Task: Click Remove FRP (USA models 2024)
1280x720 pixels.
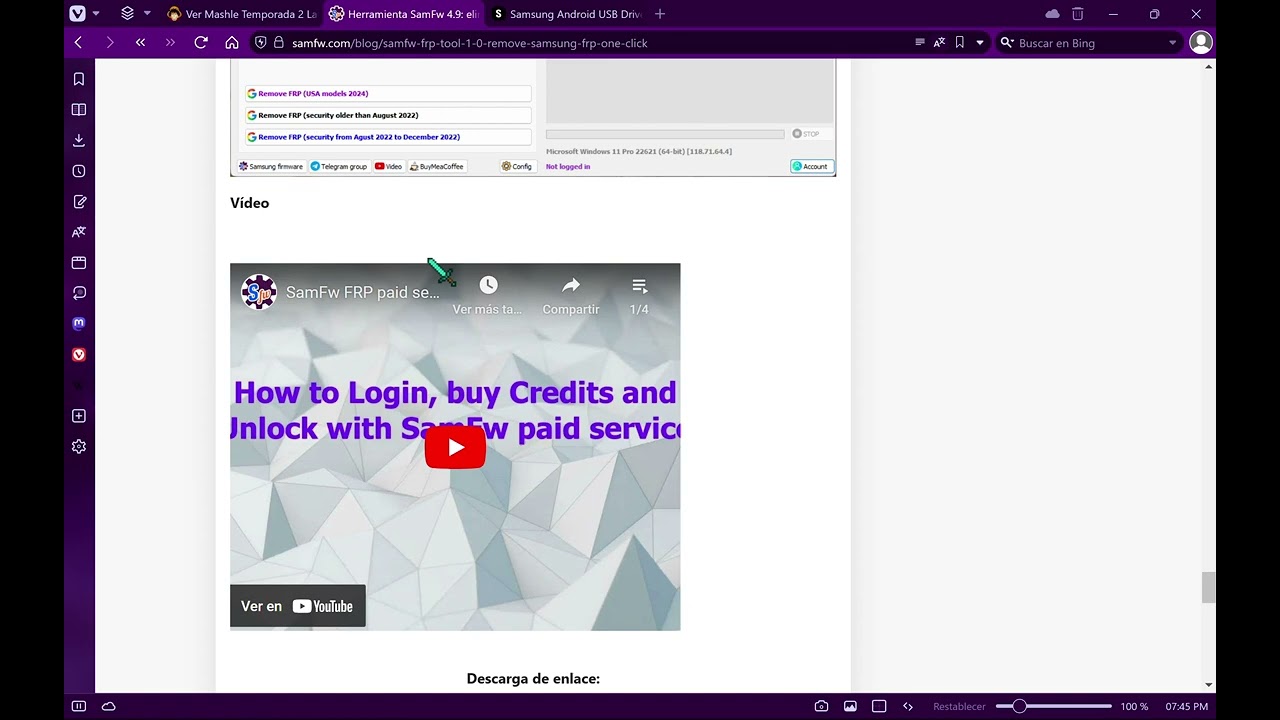Action: tap(388, 93)
